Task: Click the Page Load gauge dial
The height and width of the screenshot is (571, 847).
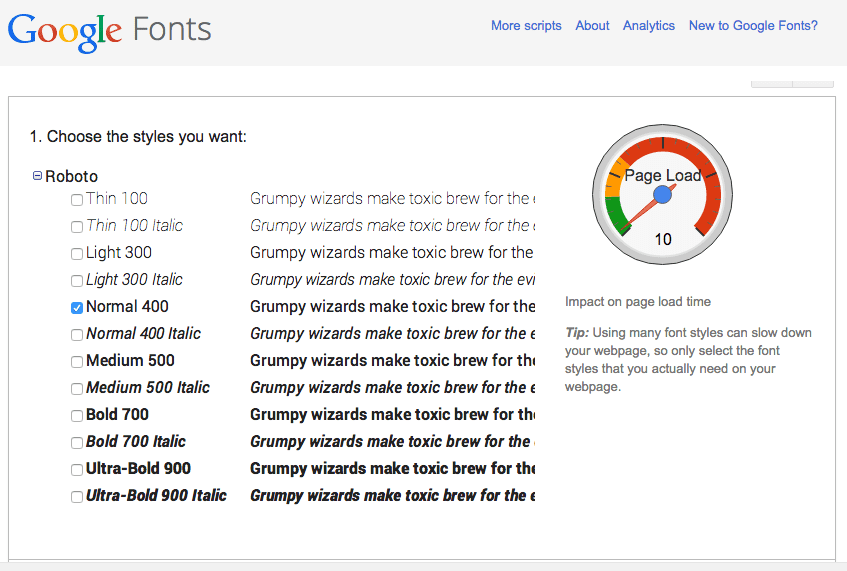Action: coord(662,194)
